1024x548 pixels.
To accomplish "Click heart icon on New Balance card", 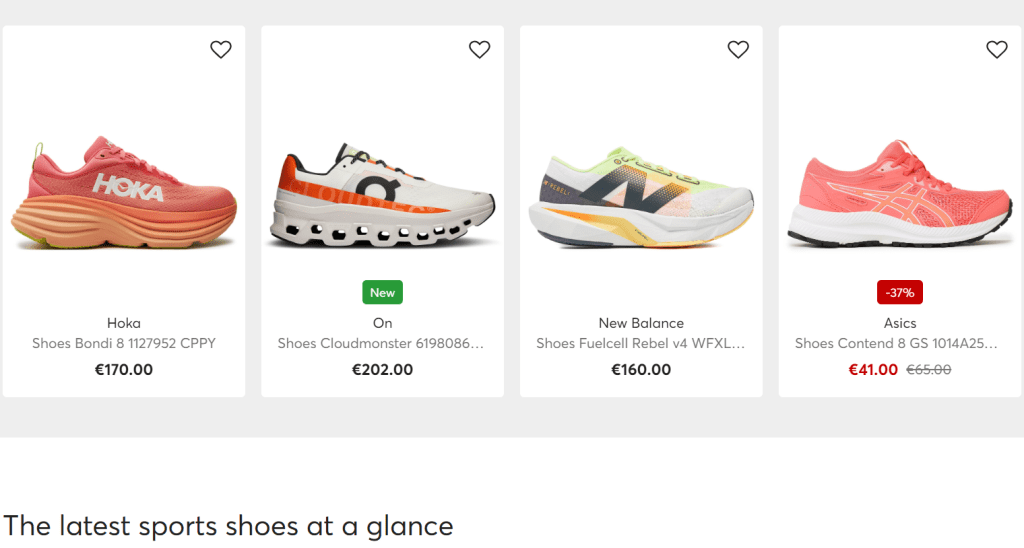I will [738, 50].
